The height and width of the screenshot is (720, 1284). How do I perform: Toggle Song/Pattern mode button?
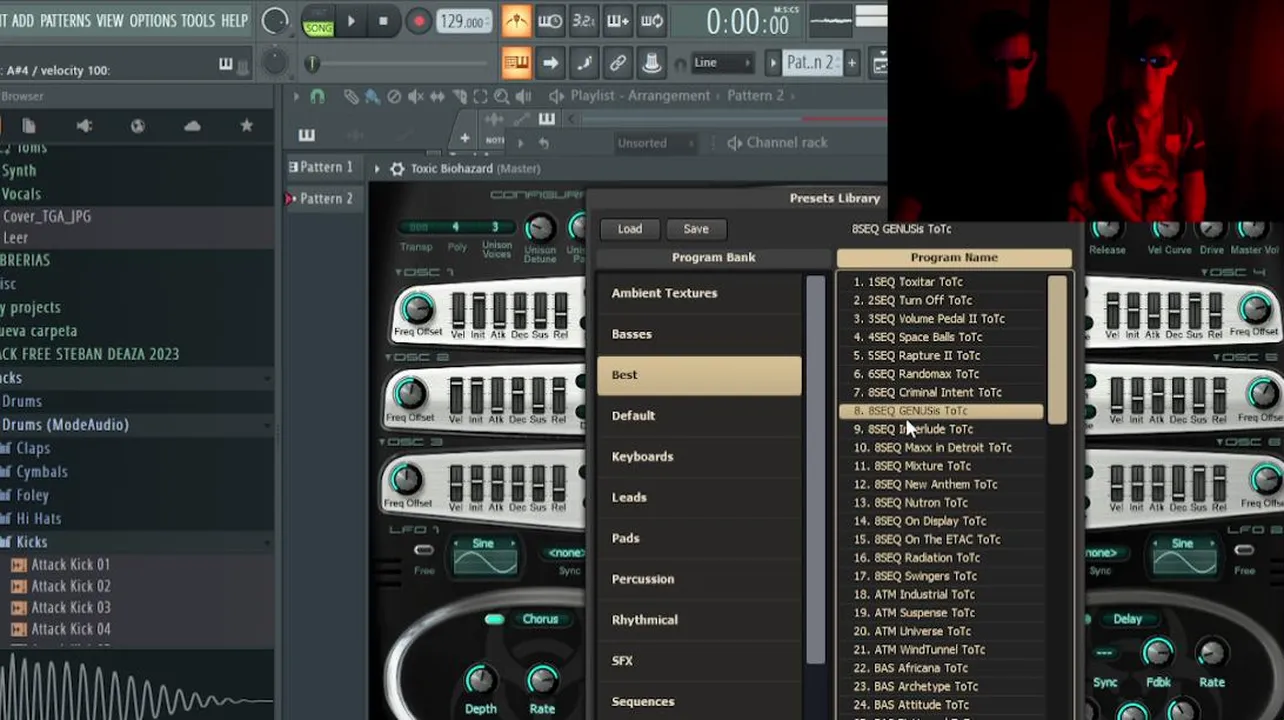click(x=318, y=21)
